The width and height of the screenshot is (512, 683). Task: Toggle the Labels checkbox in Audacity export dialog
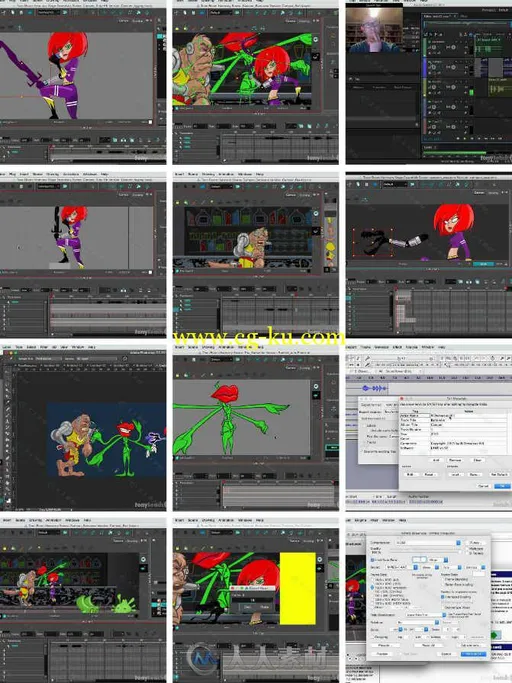pos(364,426)
